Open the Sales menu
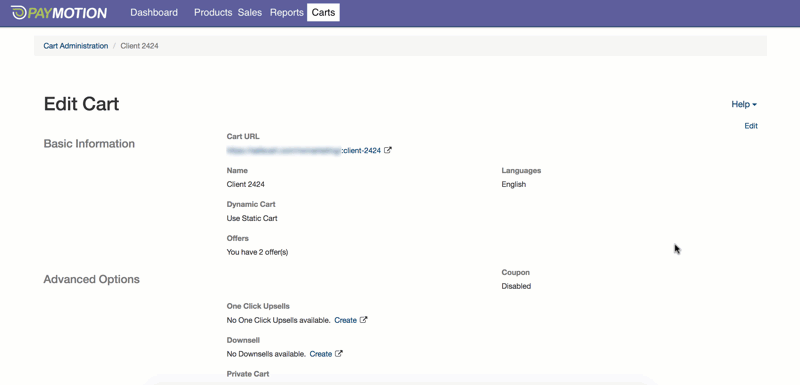This screenshot has width=800, height=385. click(249, 13)
